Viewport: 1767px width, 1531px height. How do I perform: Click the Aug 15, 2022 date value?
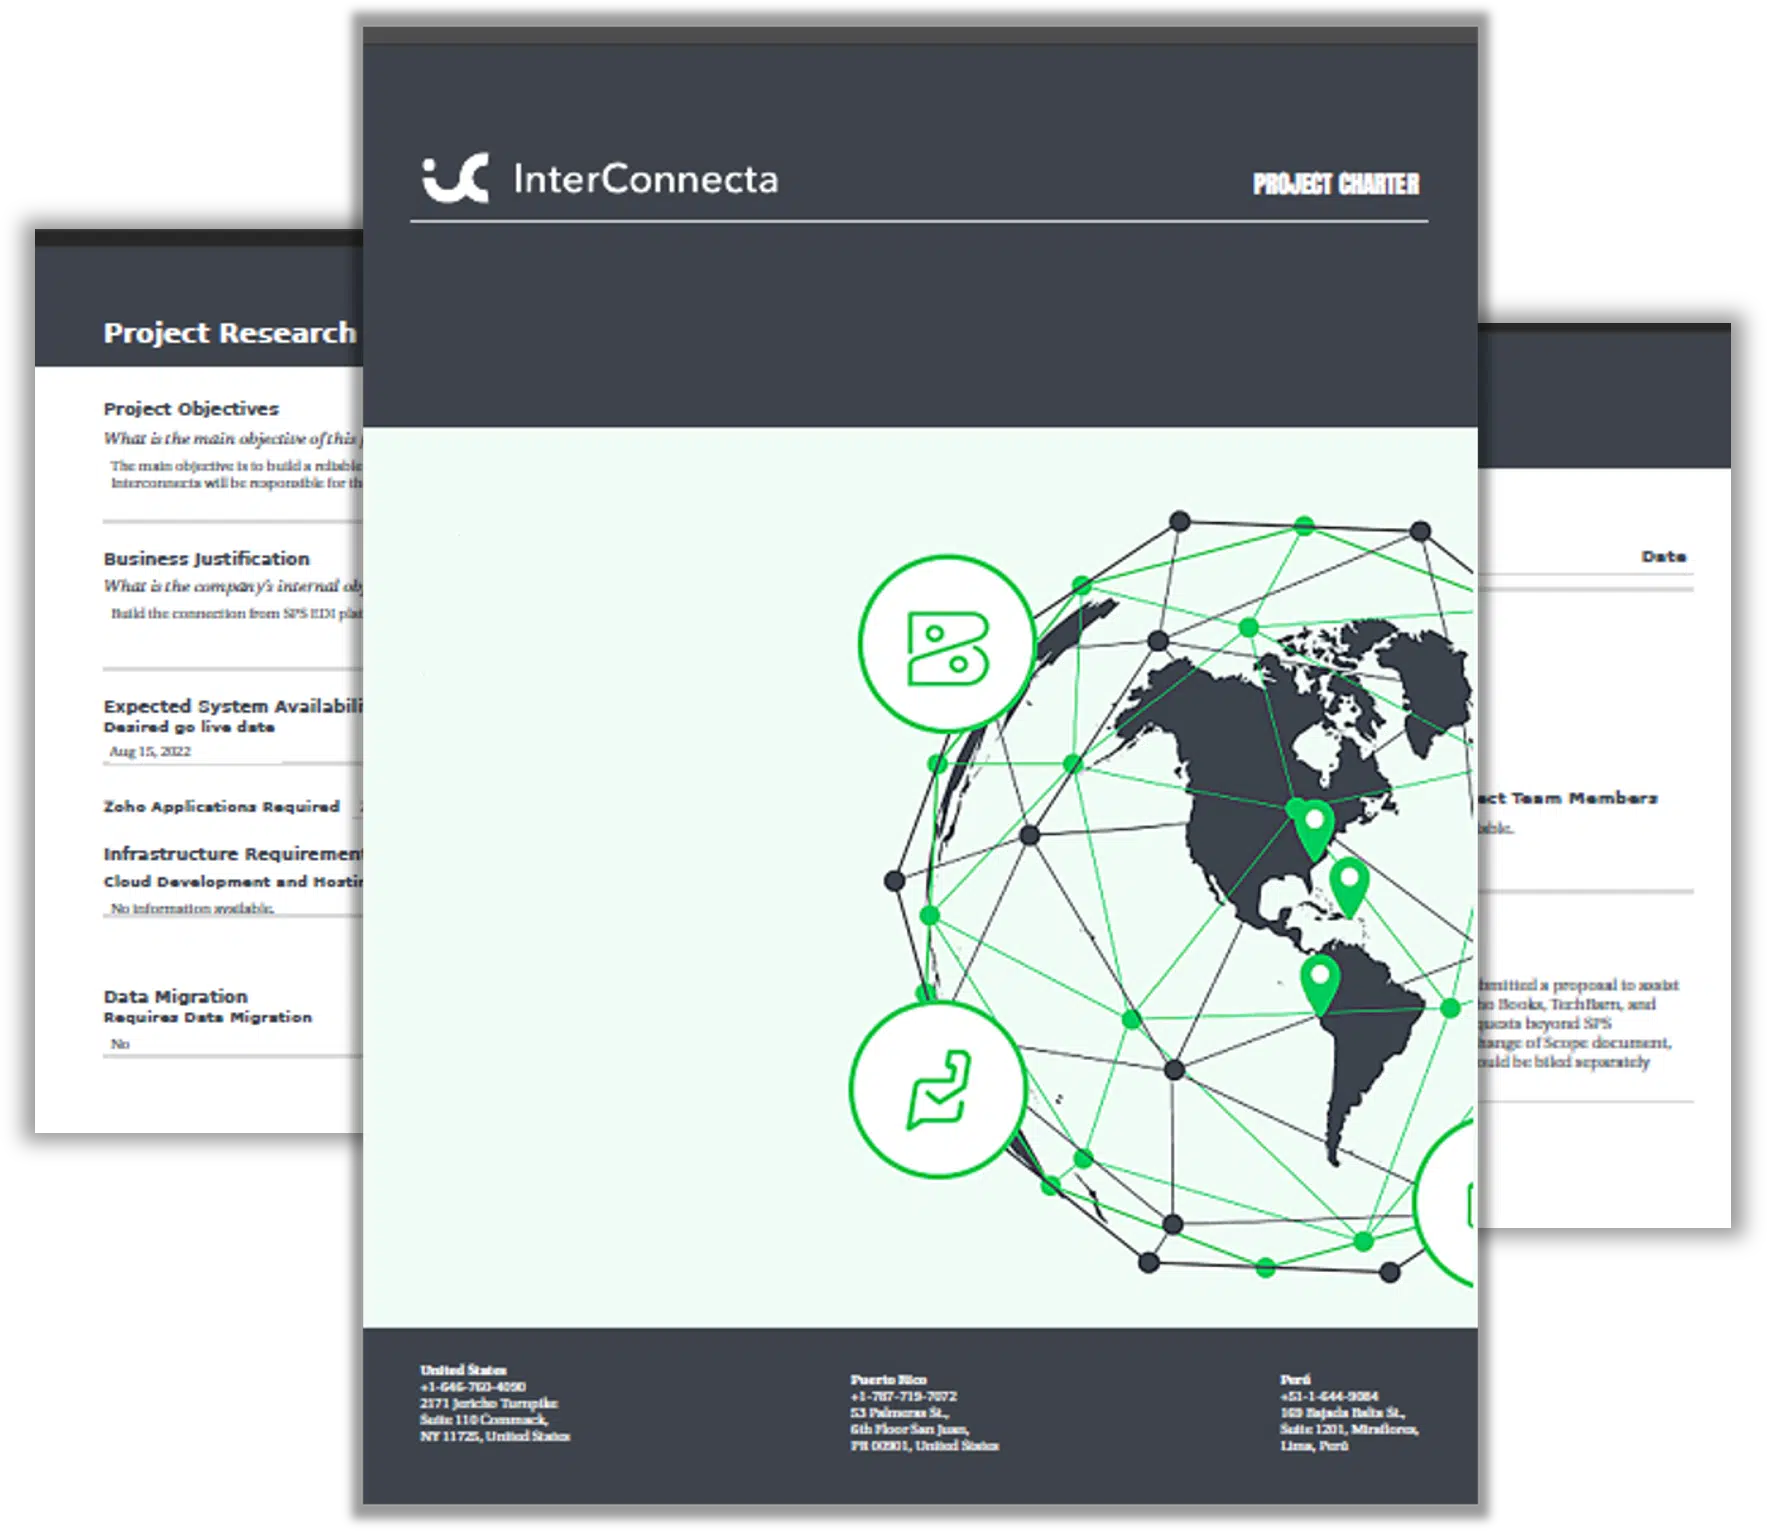tap(150, 751)
